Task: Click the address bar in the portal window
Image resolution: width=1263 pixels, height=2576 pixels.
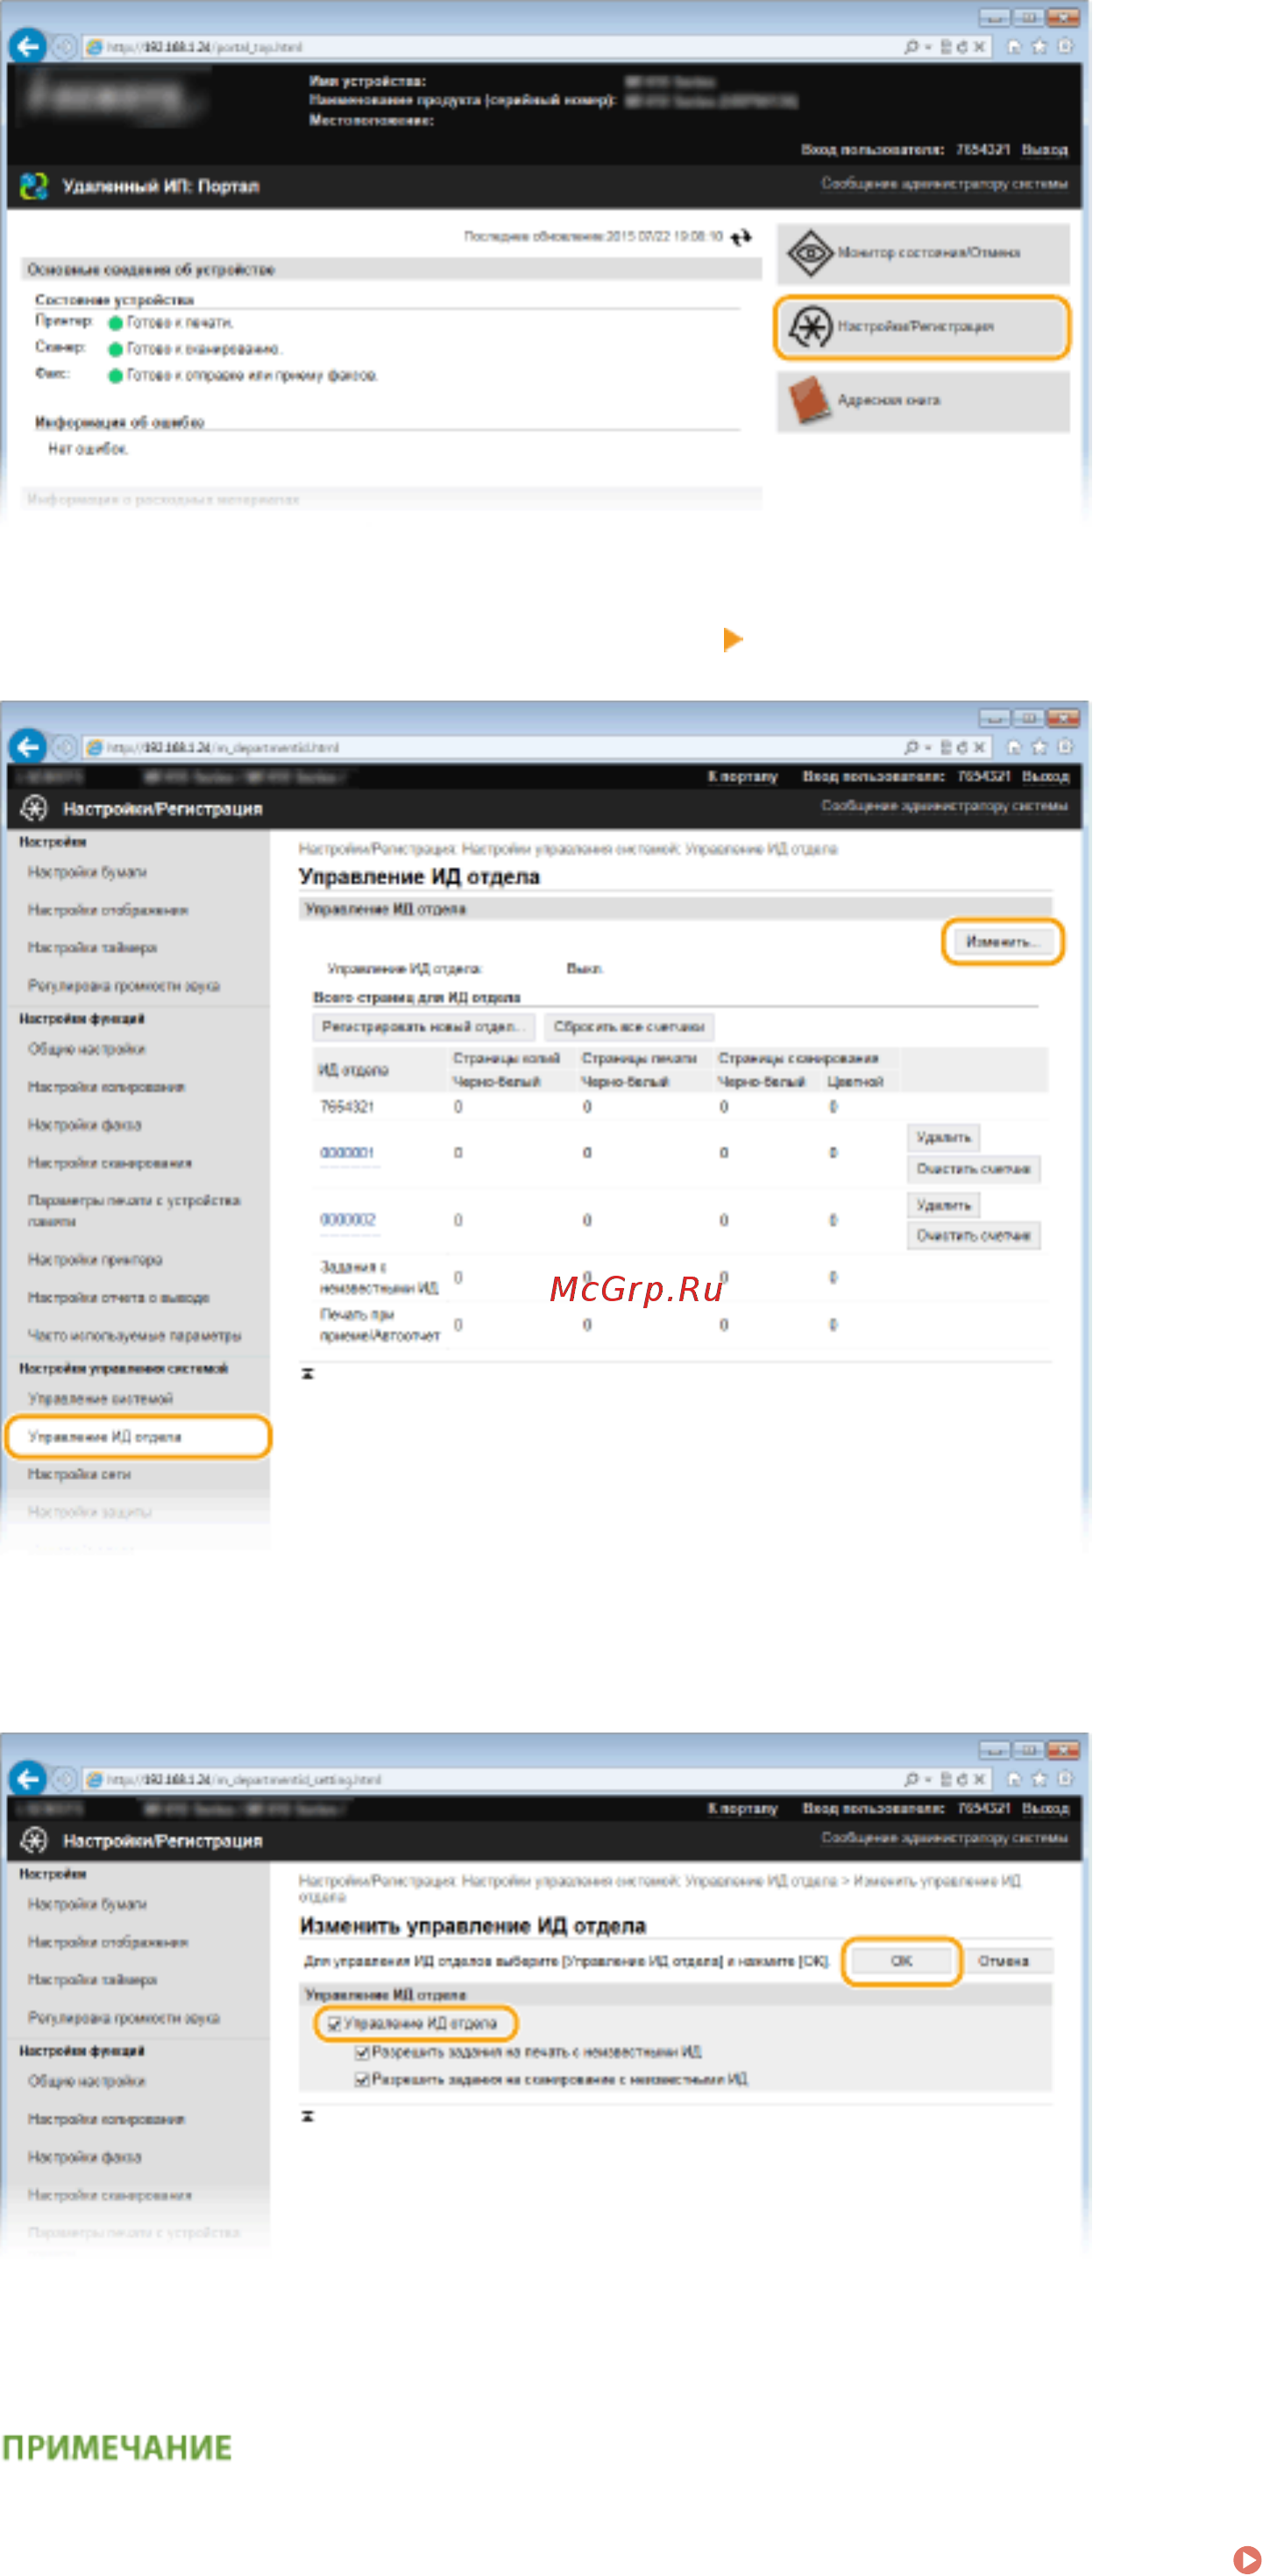Action: (x=490, y=47)
